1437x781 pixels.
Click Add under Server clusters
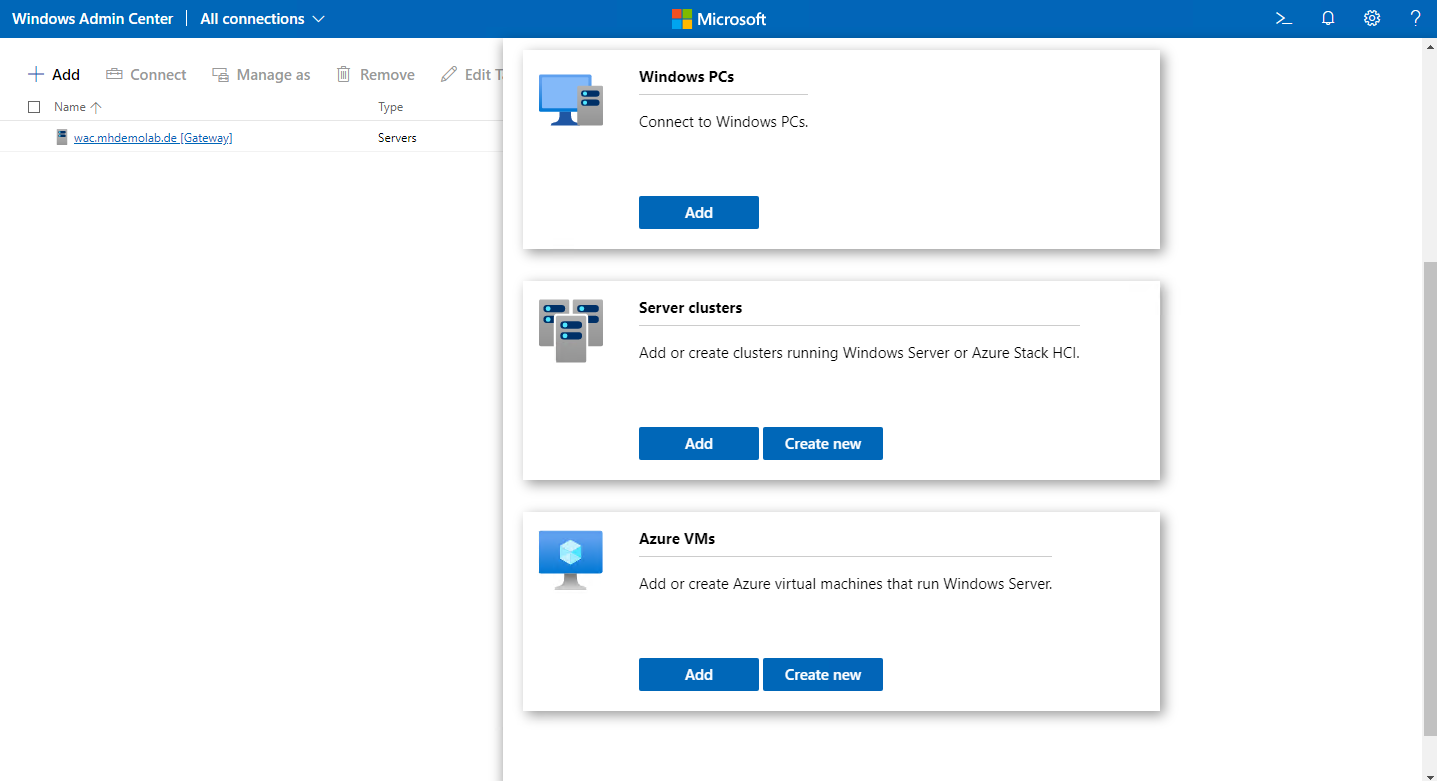click(x=699, y=443)
